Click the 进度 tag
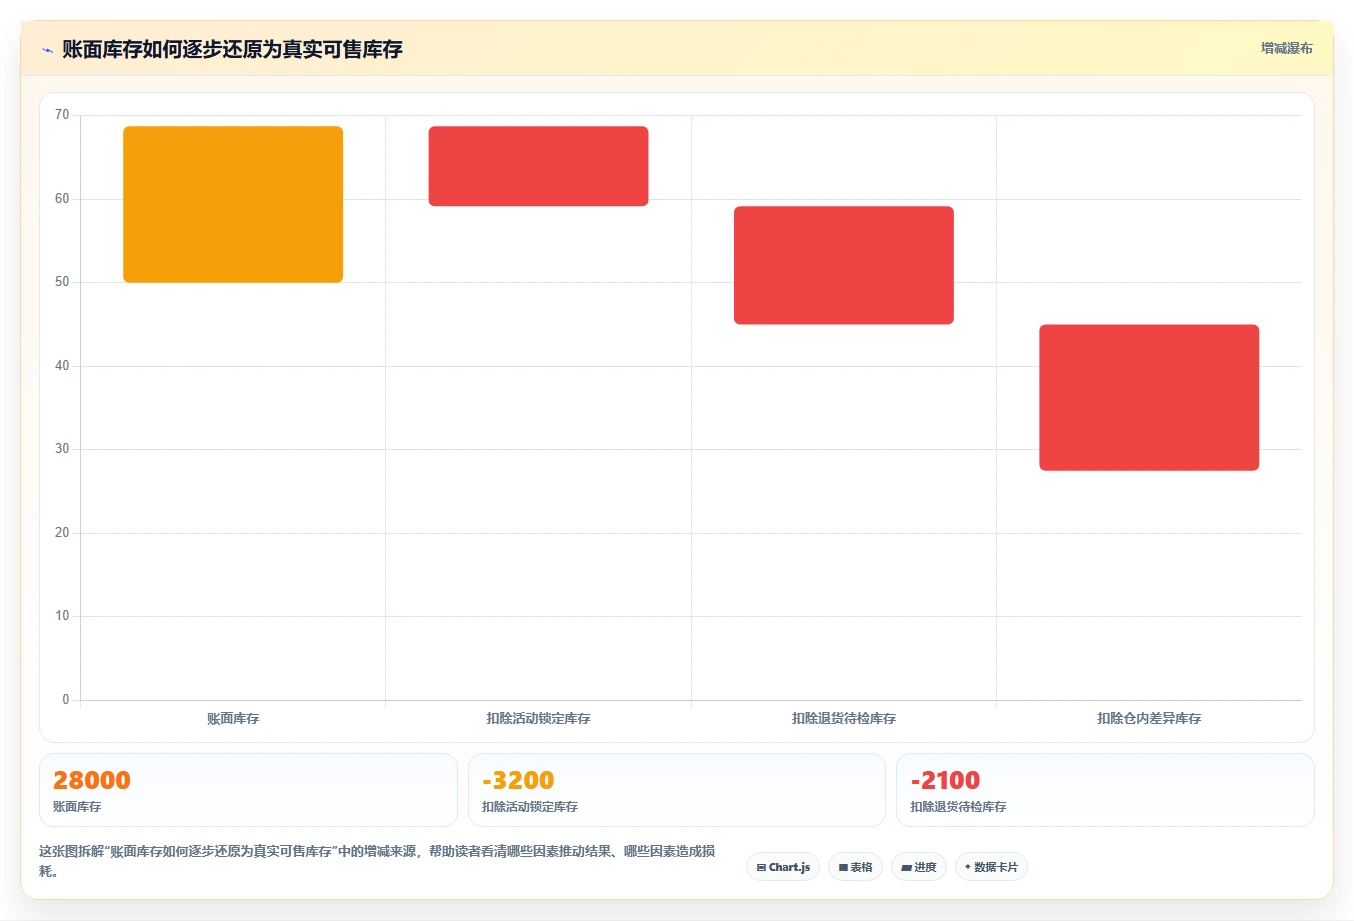Screen dimensions: 1354x921 pos(919,867)
